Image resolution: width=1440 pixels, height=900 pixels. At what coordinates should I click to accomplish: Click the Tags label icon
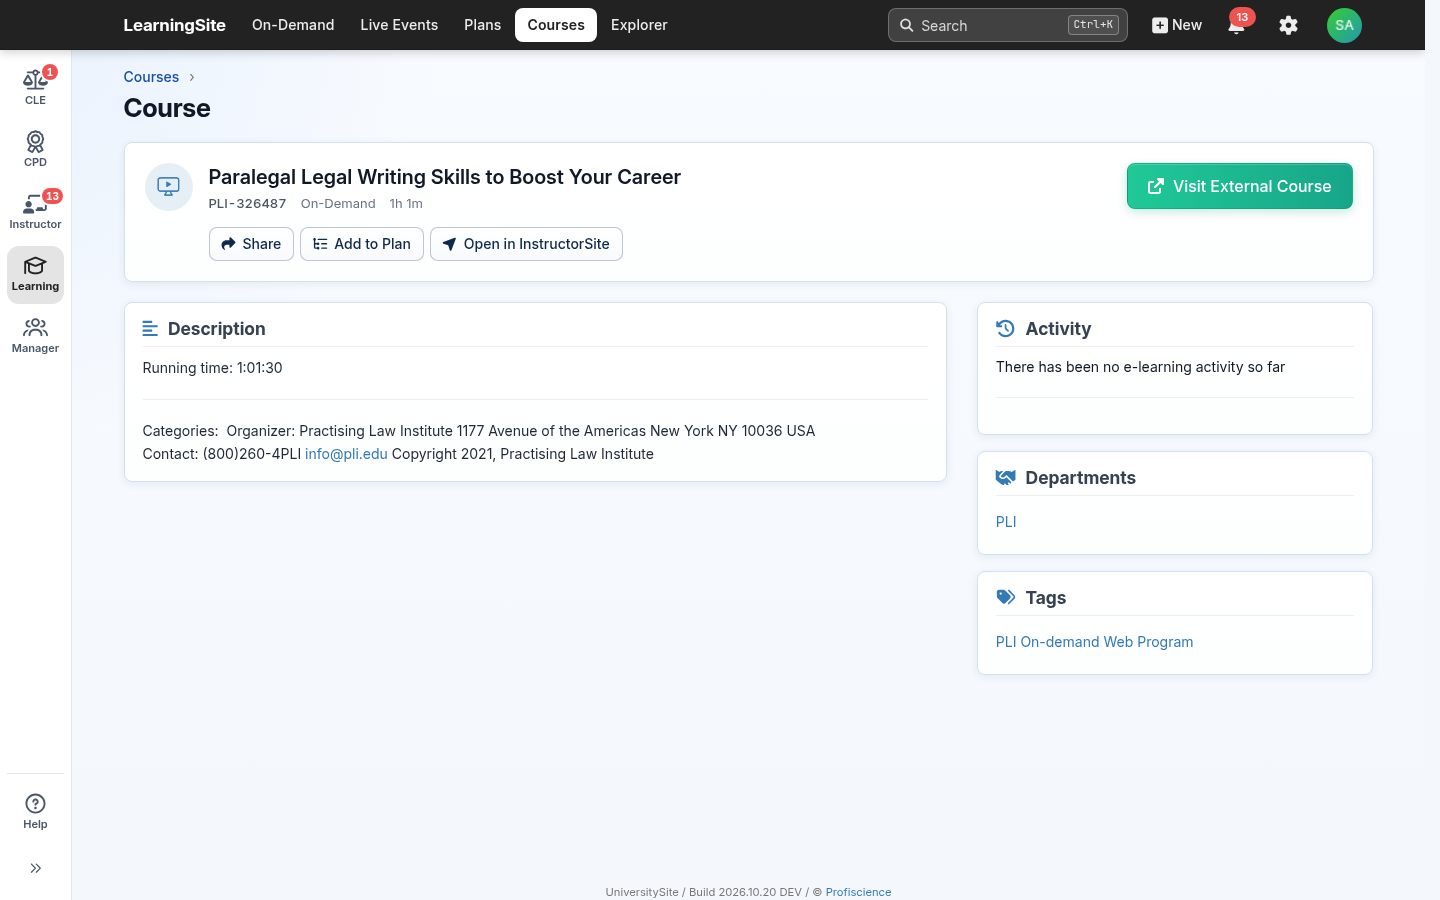1005,597
